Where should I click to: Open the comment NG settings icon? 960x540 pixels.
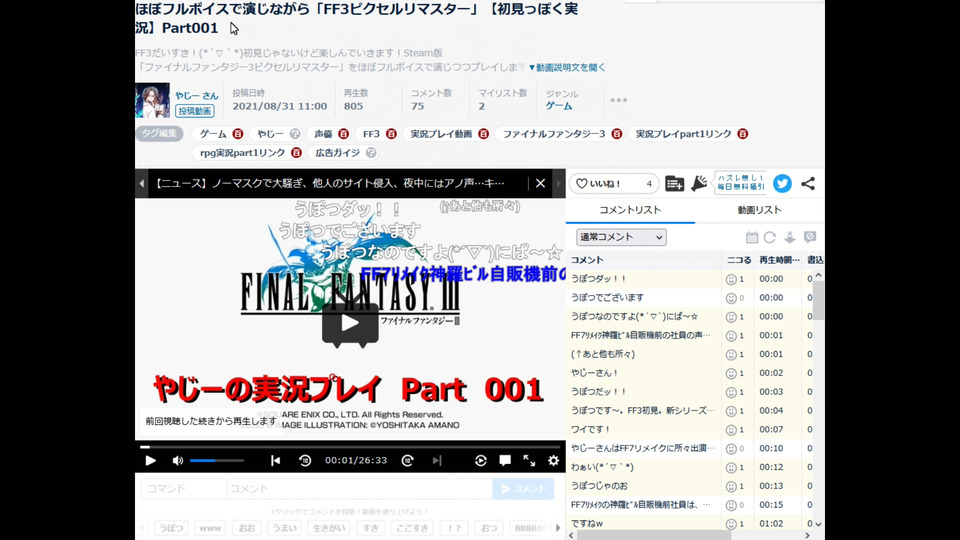[x=810, y=237]
